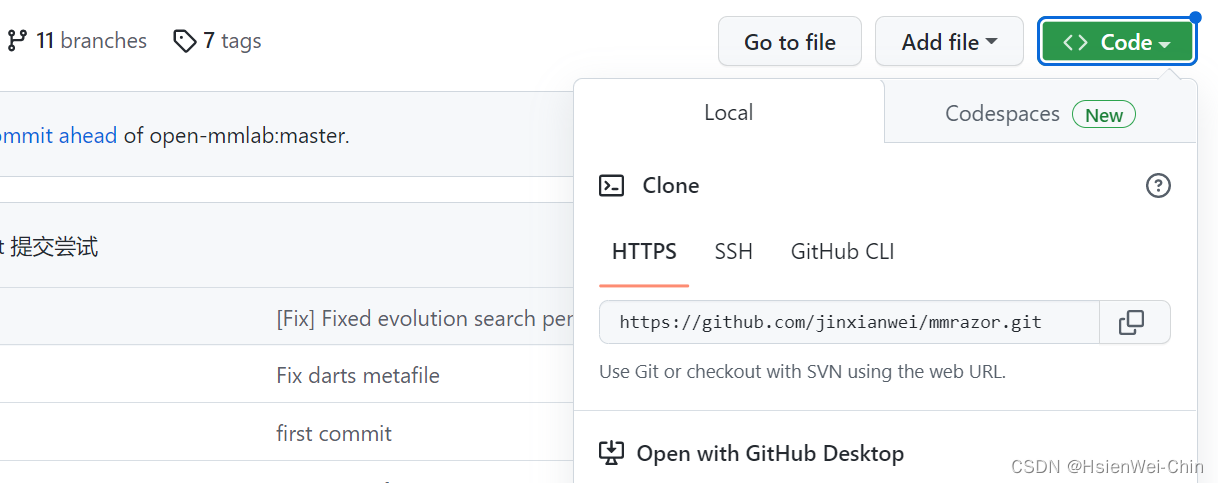Click the '提交尝试' commit title text
This screenshot has height=483, width=1218.
(x=54, y=246)
